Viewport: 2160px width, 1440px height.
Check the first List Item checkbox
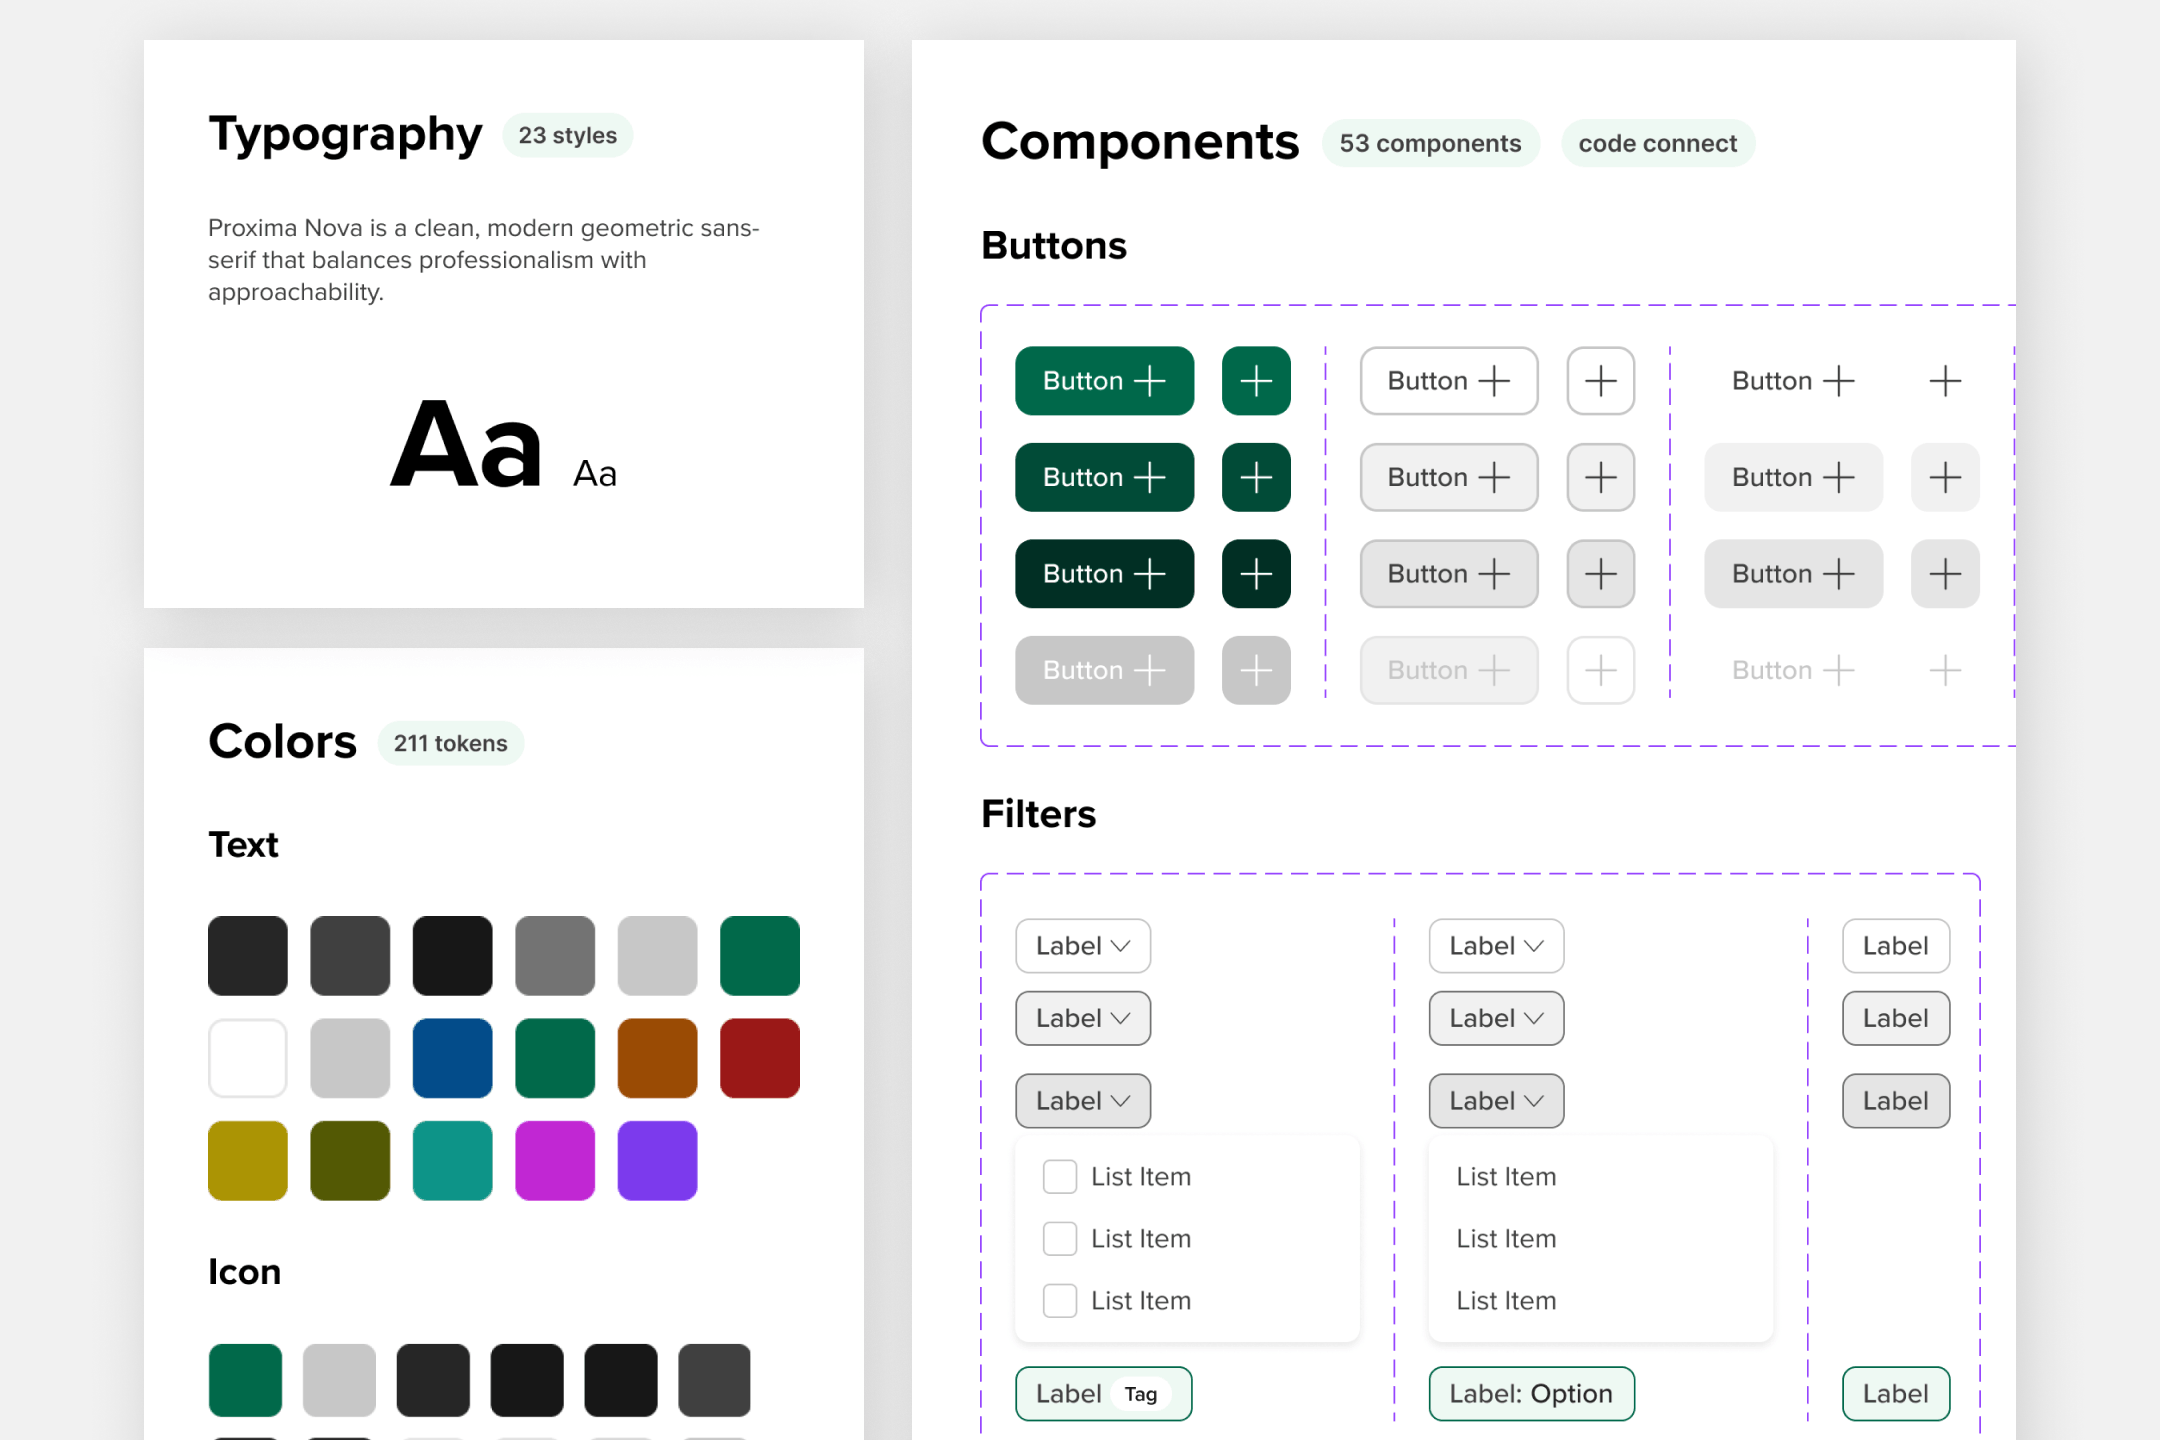coord(1059,1176)
